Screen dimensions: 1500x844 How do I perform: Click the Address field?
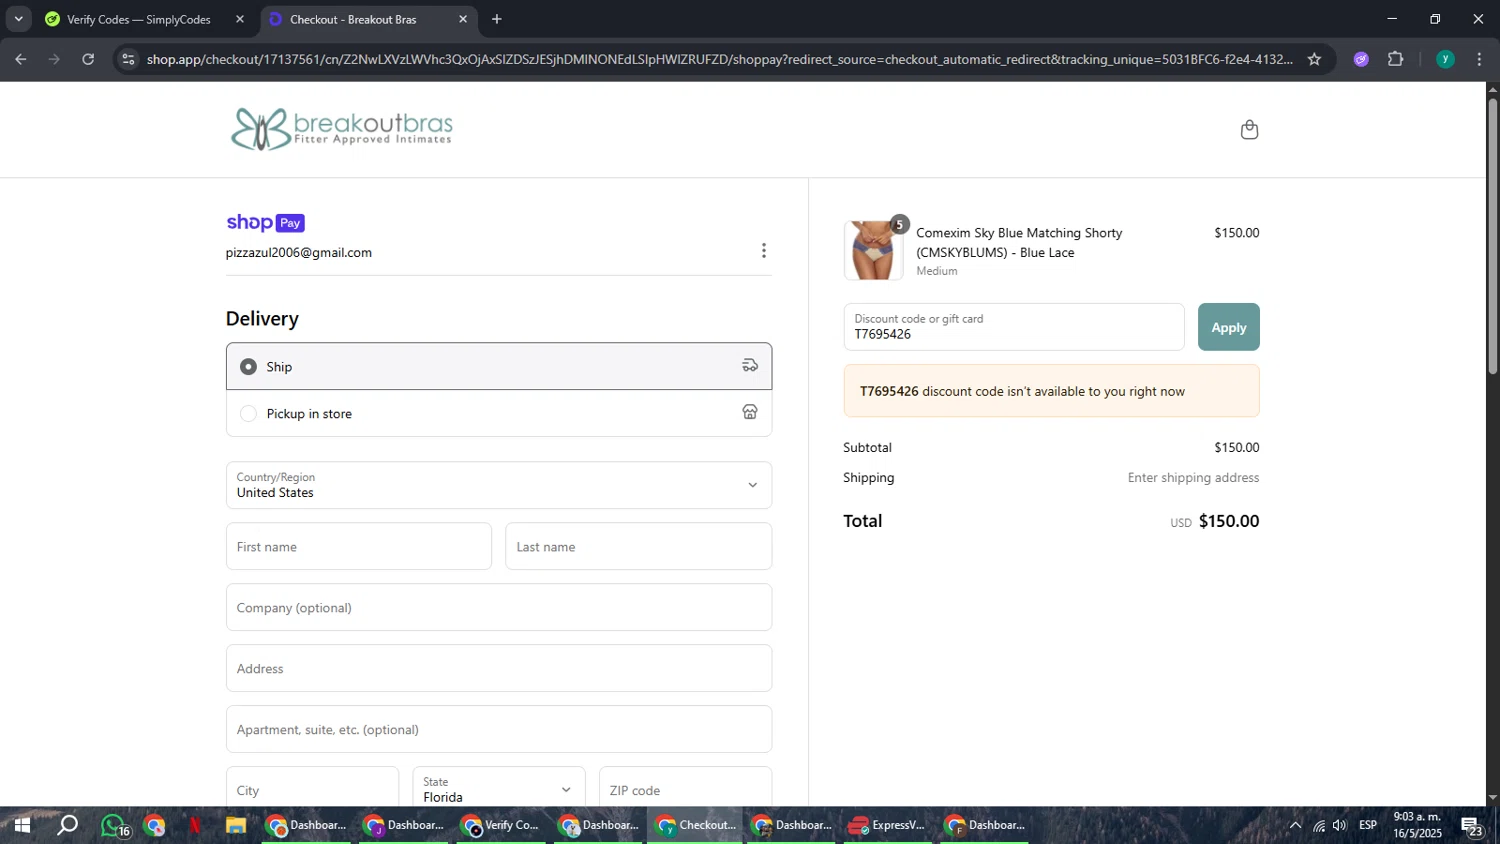coord(499,668)
